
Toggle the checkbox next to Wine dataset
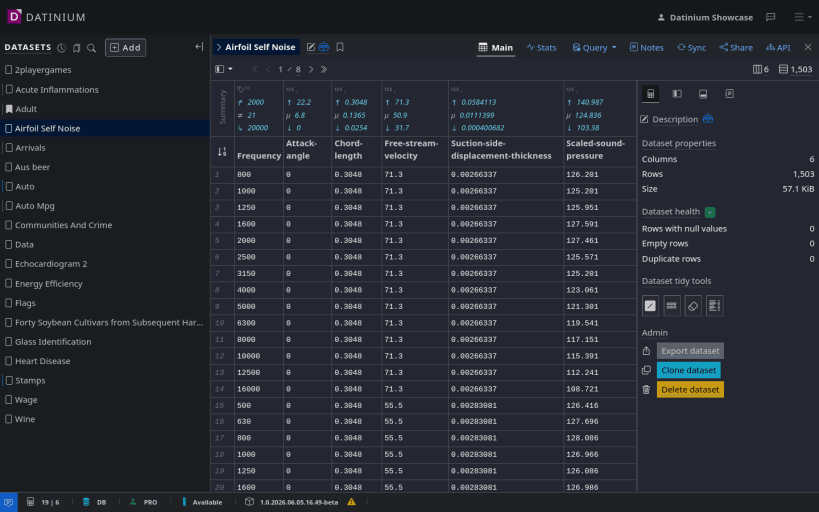8,419
